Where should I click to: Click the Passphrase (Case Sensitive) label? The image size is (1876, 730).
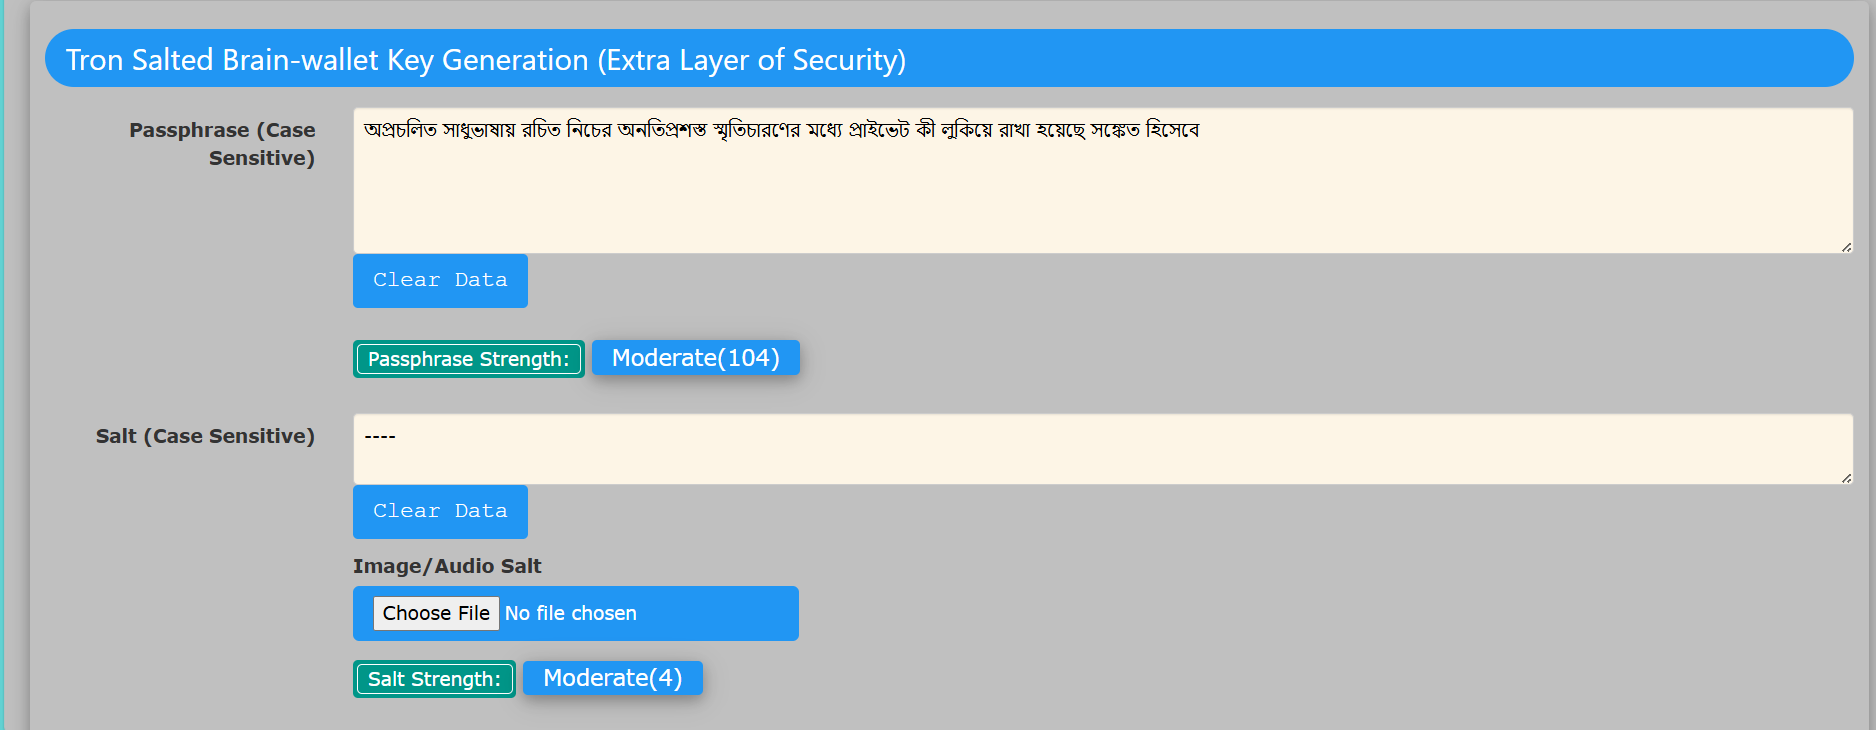222,144
